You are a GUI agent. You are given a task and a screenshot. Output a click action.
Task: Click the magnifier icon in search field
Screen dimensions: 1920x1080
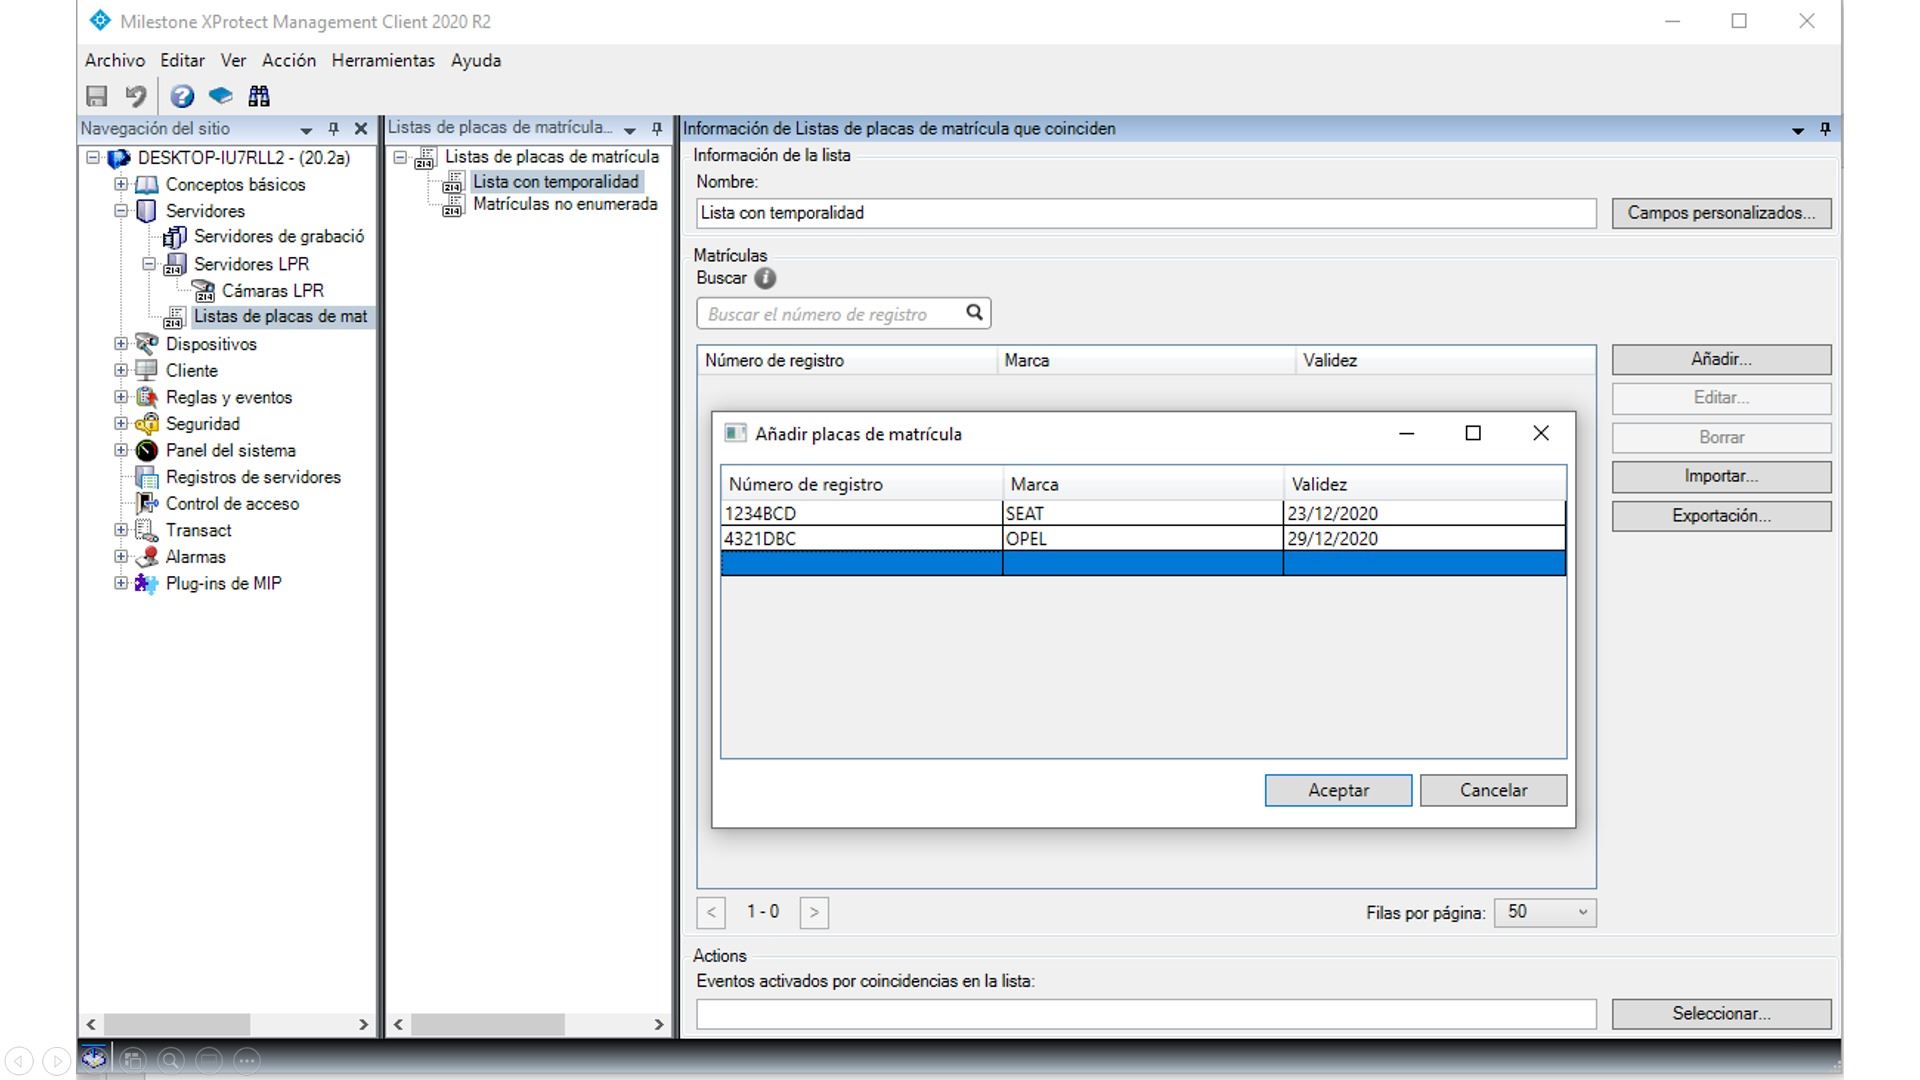coord(974,313)
